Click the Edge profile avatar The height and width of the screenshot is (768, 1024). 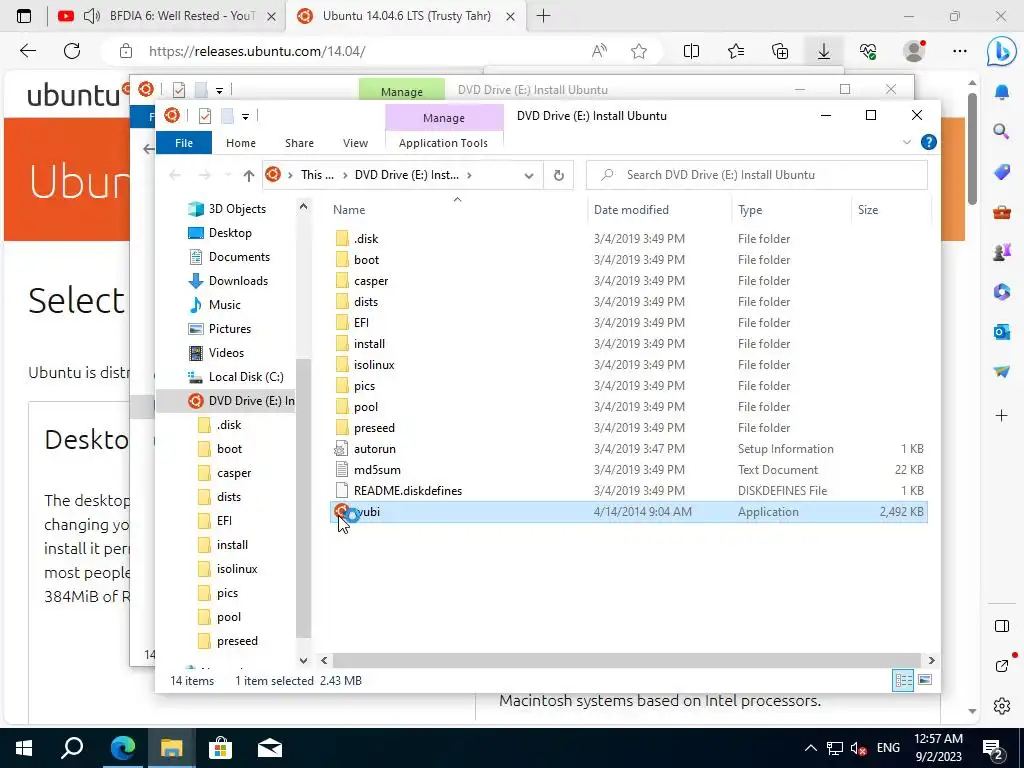pos(914,51)
